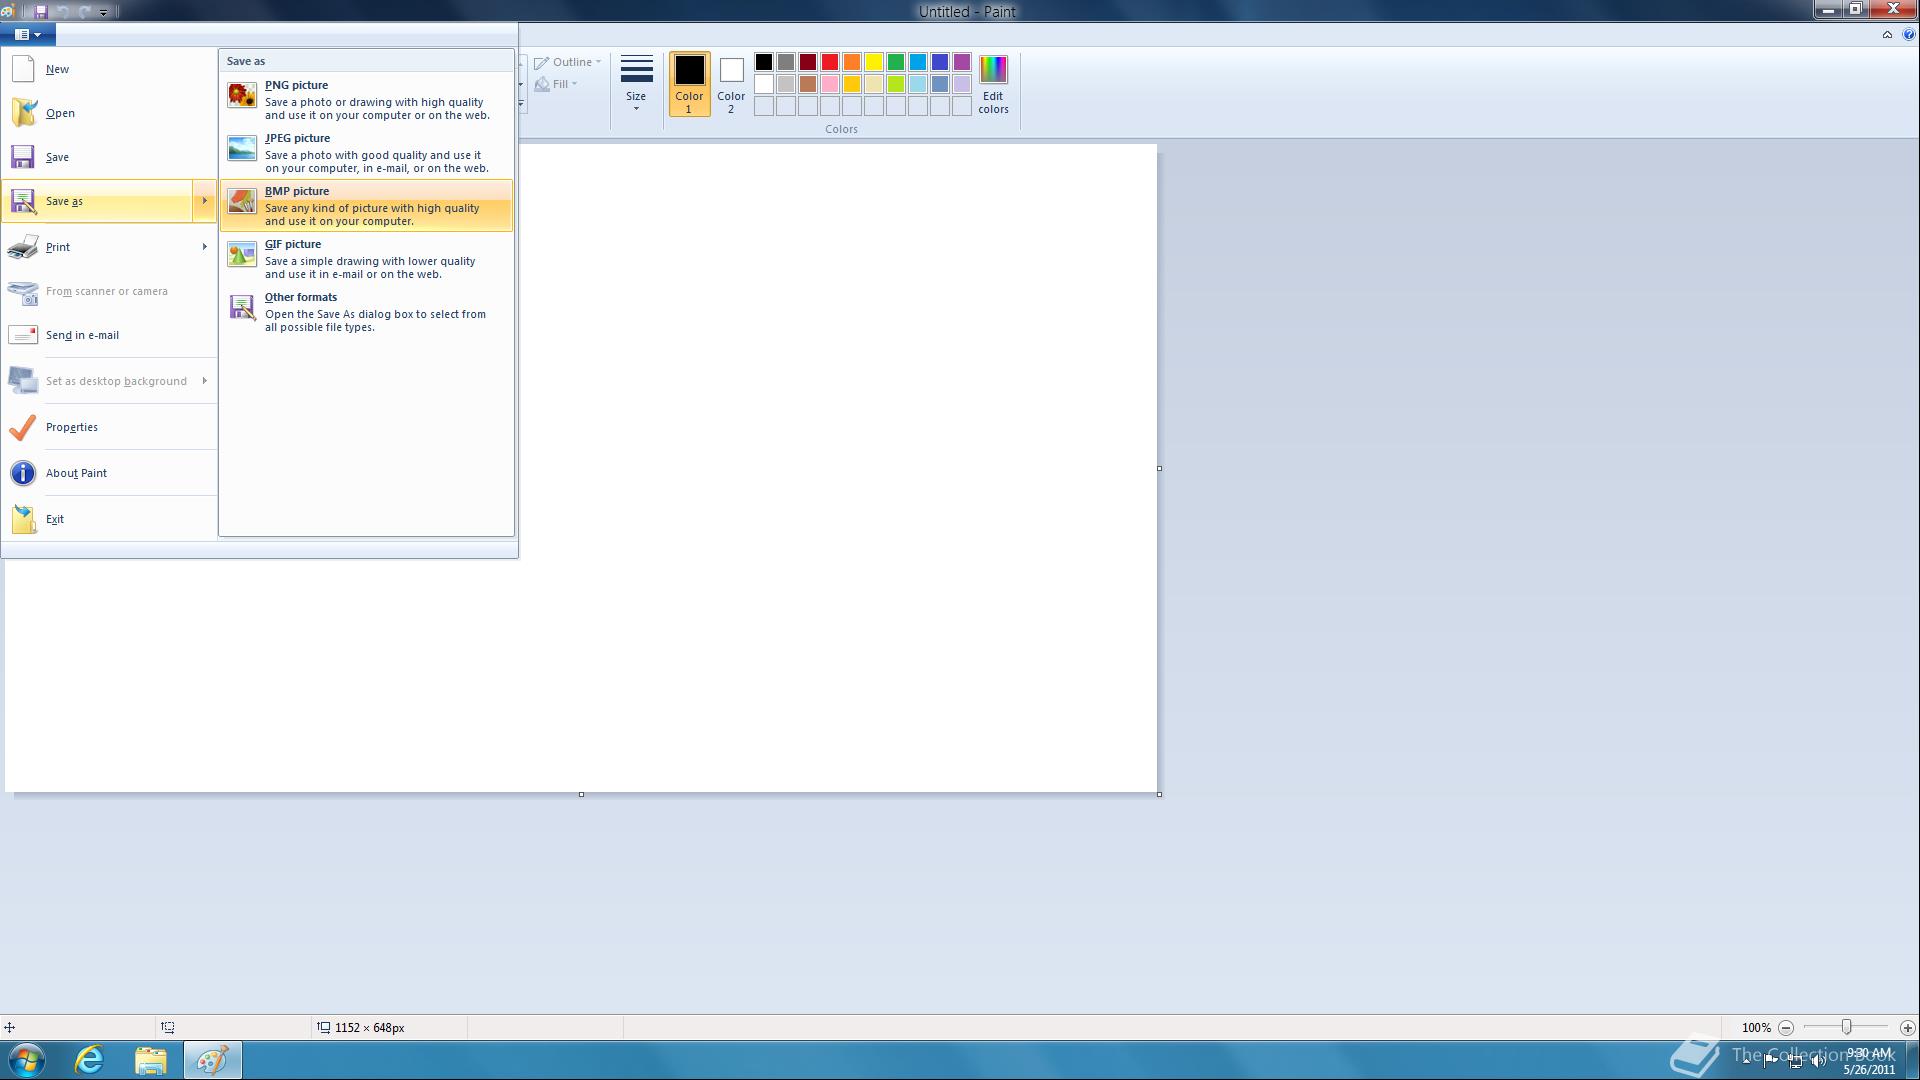Viewport: 1920px width, 1080px height.
Task: Open the Size line thickness dropdown
Action: (636, 84)
